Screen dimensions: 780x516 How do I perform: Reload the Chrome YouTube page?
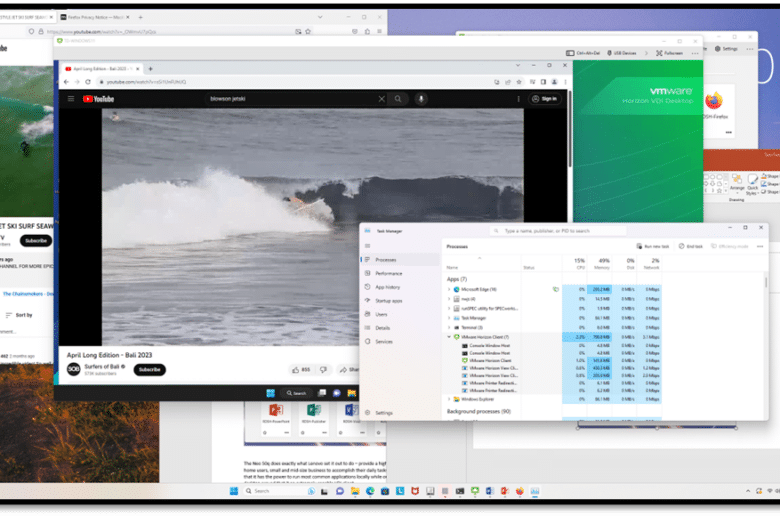88,82
